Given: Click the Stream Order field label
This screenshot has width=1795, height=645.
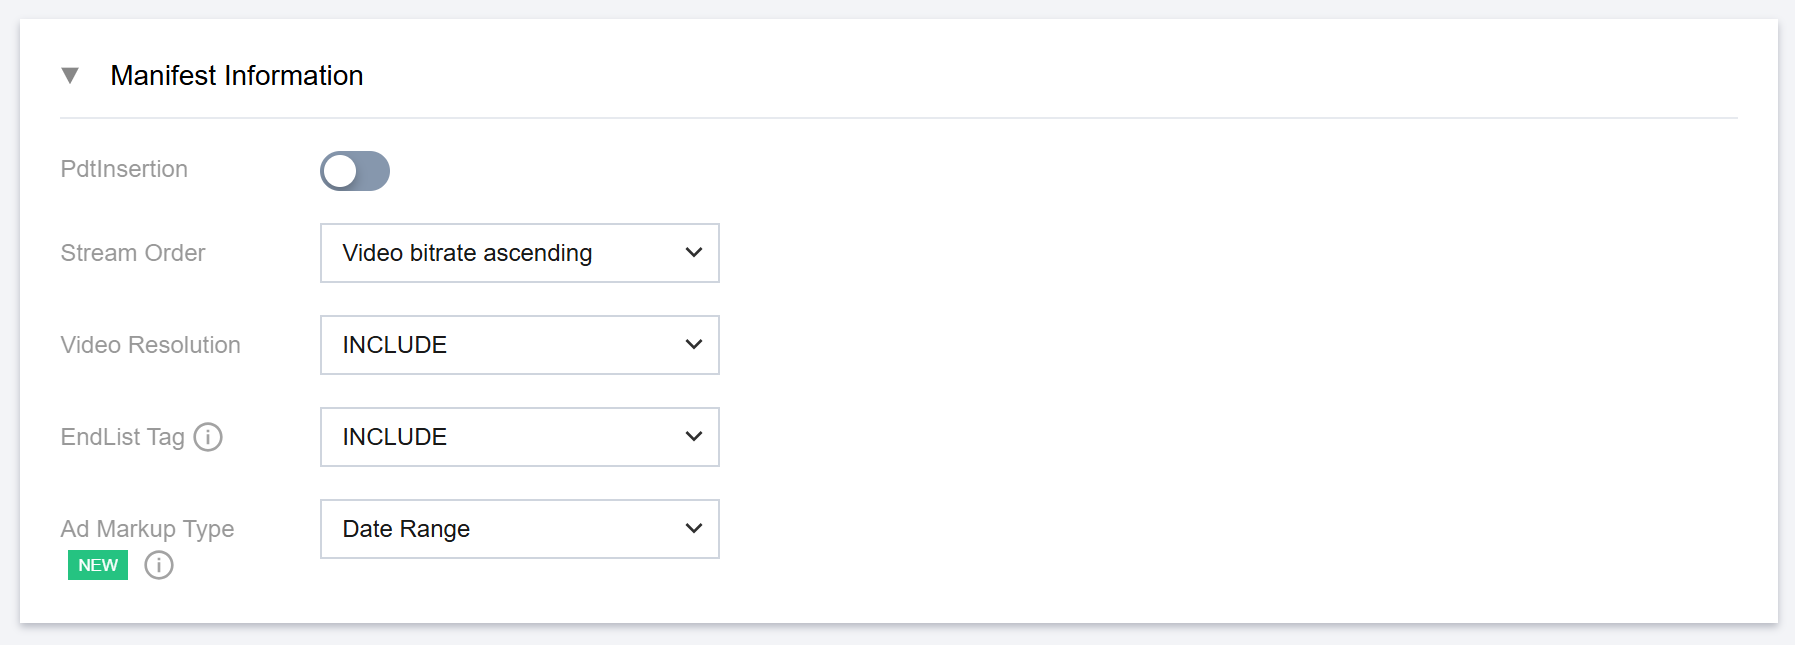Looking at the screenshot, I should tap(133, 253).
